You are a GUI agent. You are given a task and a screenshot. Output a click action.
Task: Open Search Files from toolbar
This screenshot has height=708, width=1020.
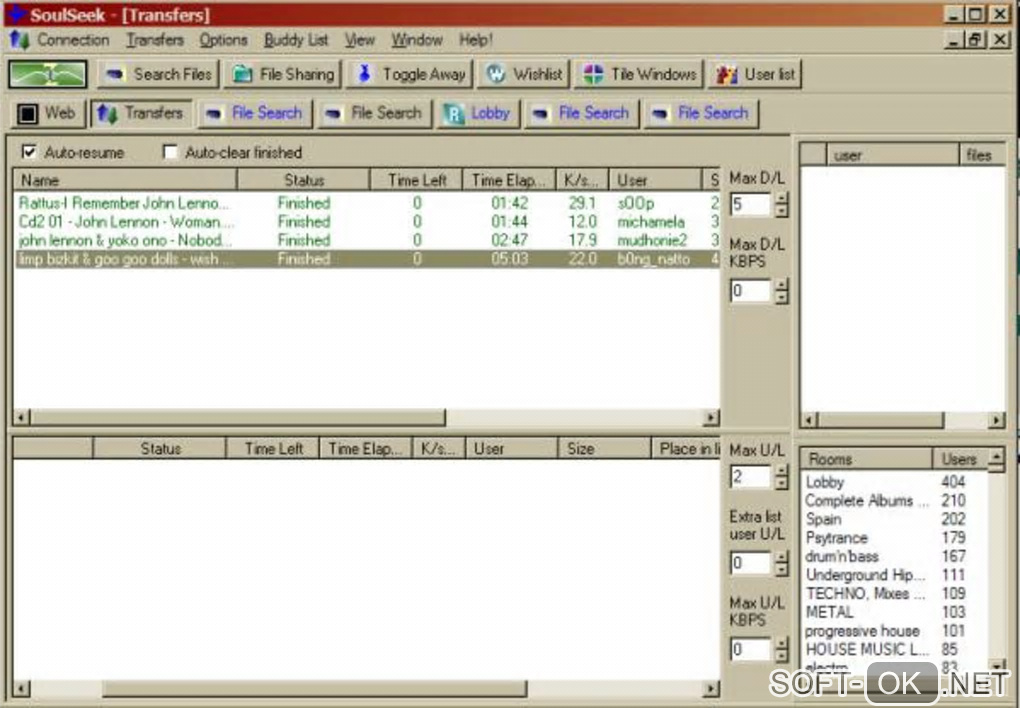point(159,74)
